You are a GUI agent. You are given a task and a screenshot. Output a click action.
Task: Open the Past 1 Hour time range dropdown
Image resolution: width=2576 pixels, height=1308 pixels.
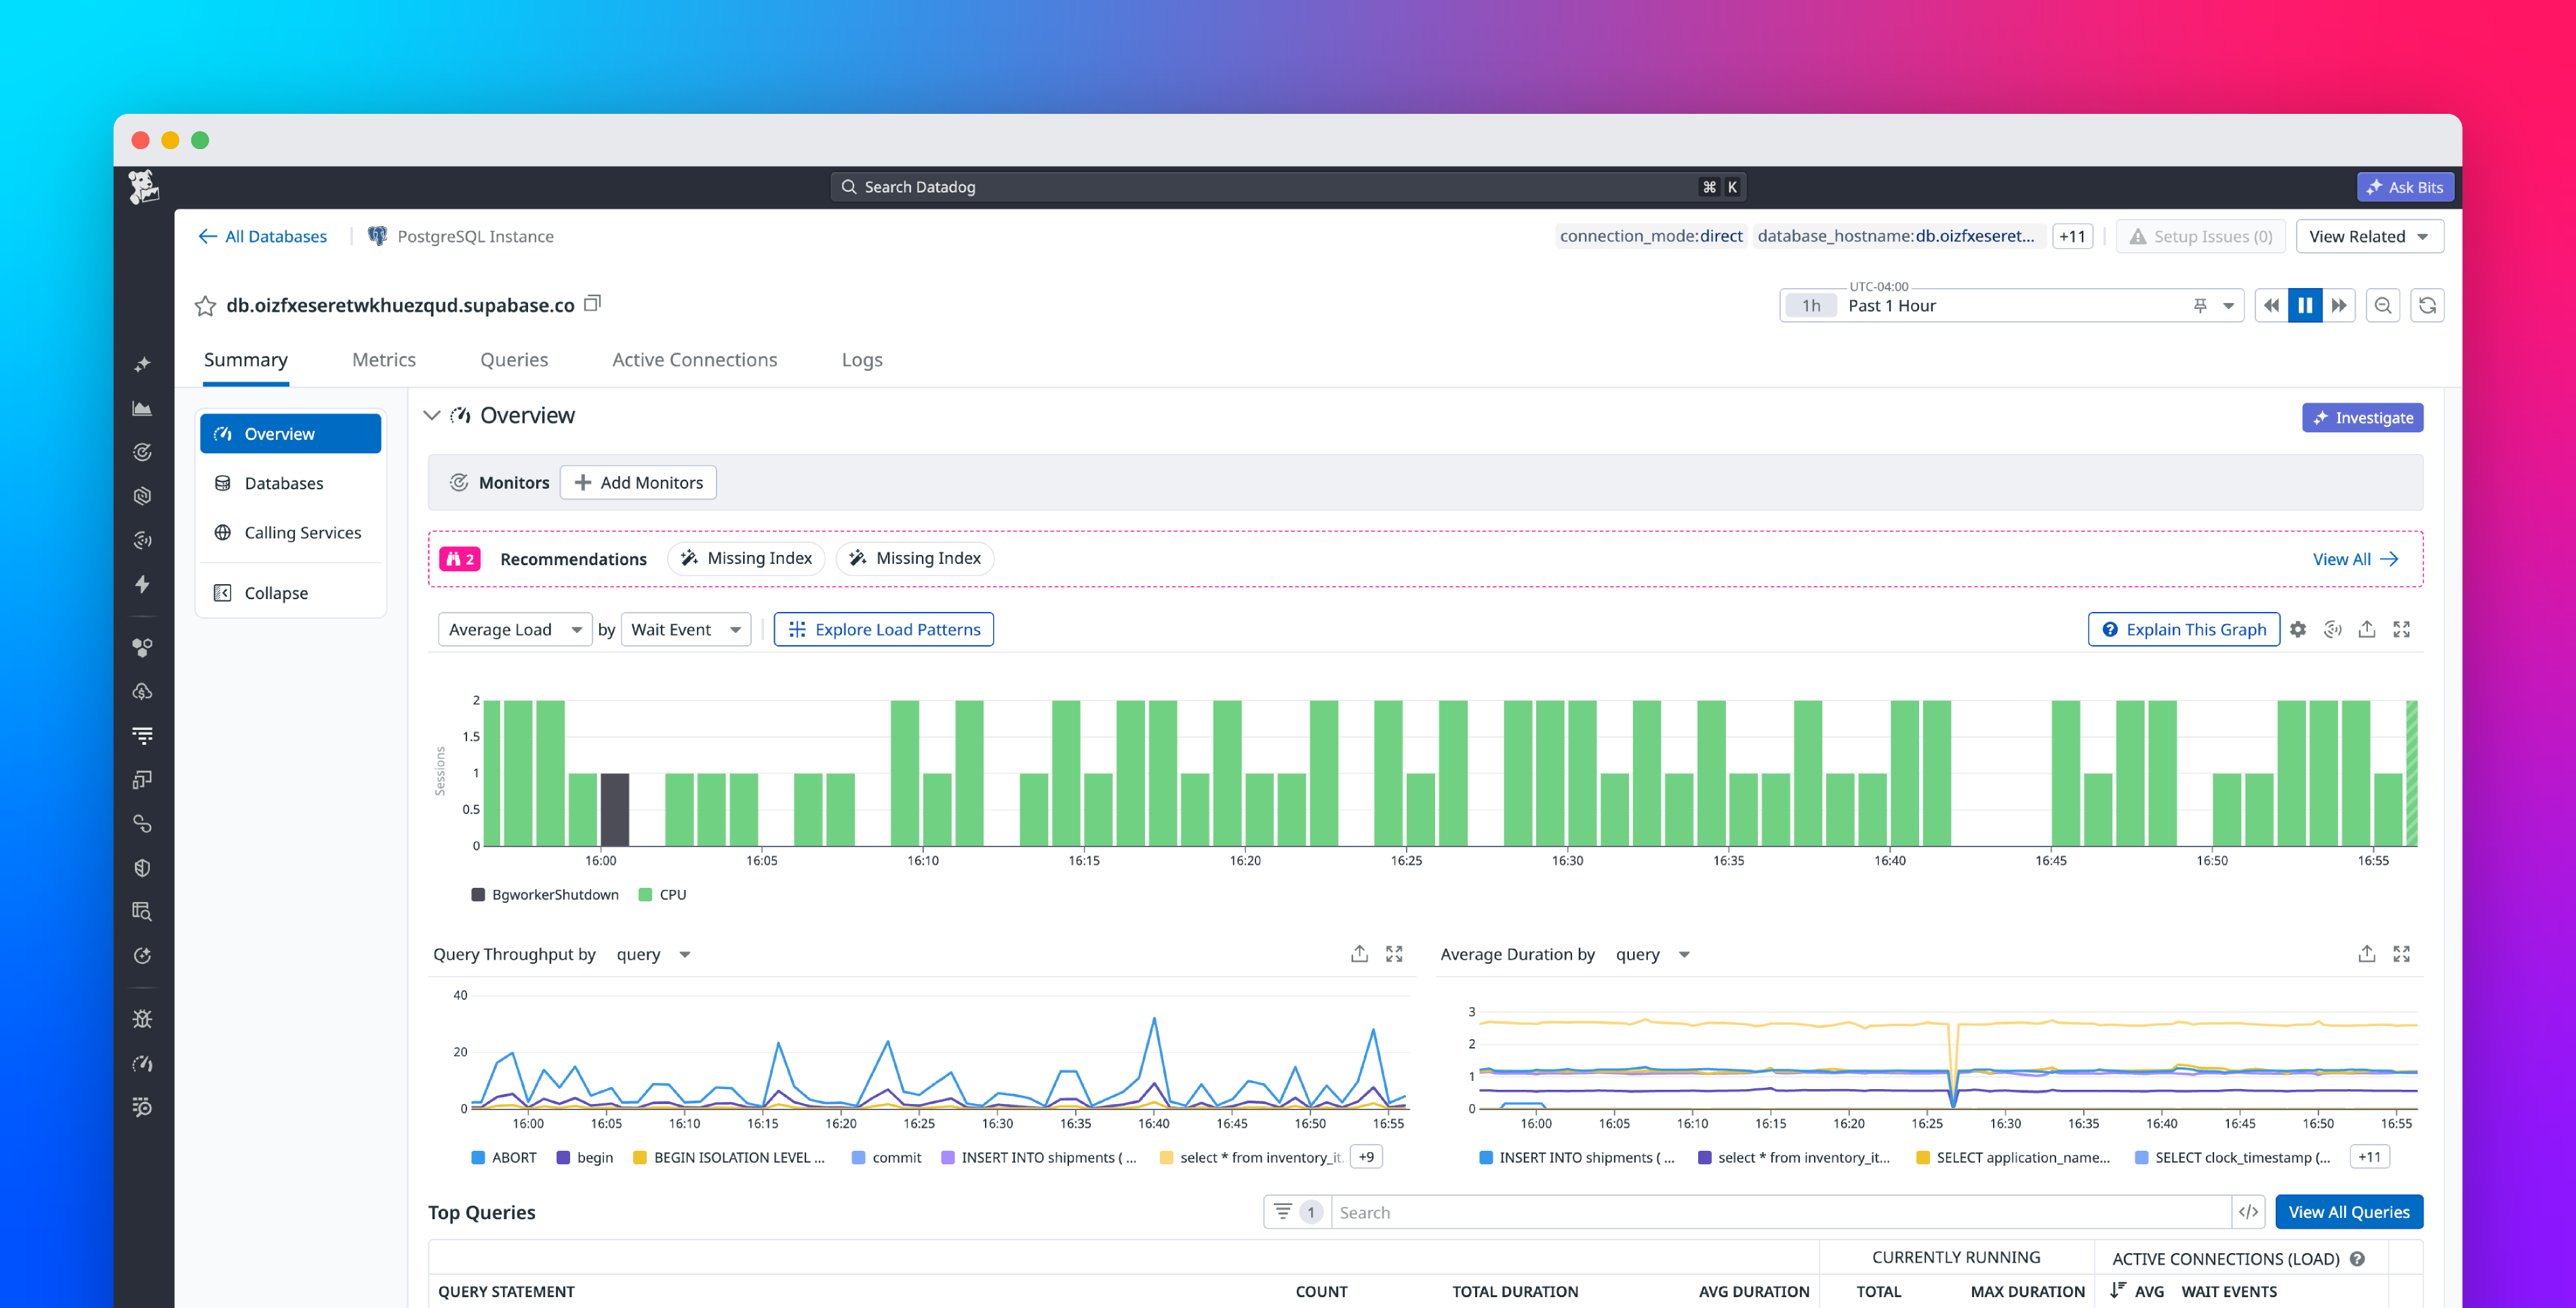click(2010, 306)
